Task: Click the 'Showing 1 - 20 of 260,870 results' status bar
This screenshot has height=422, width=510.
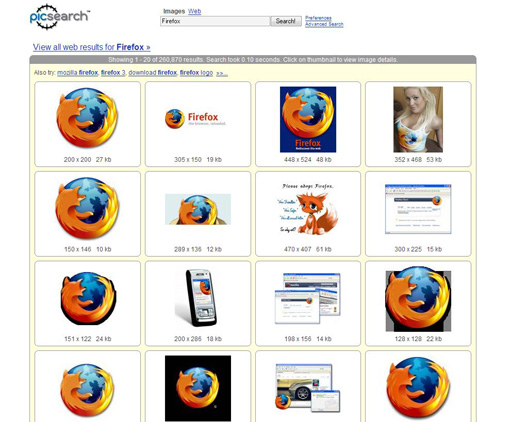Action: [253, 60]
